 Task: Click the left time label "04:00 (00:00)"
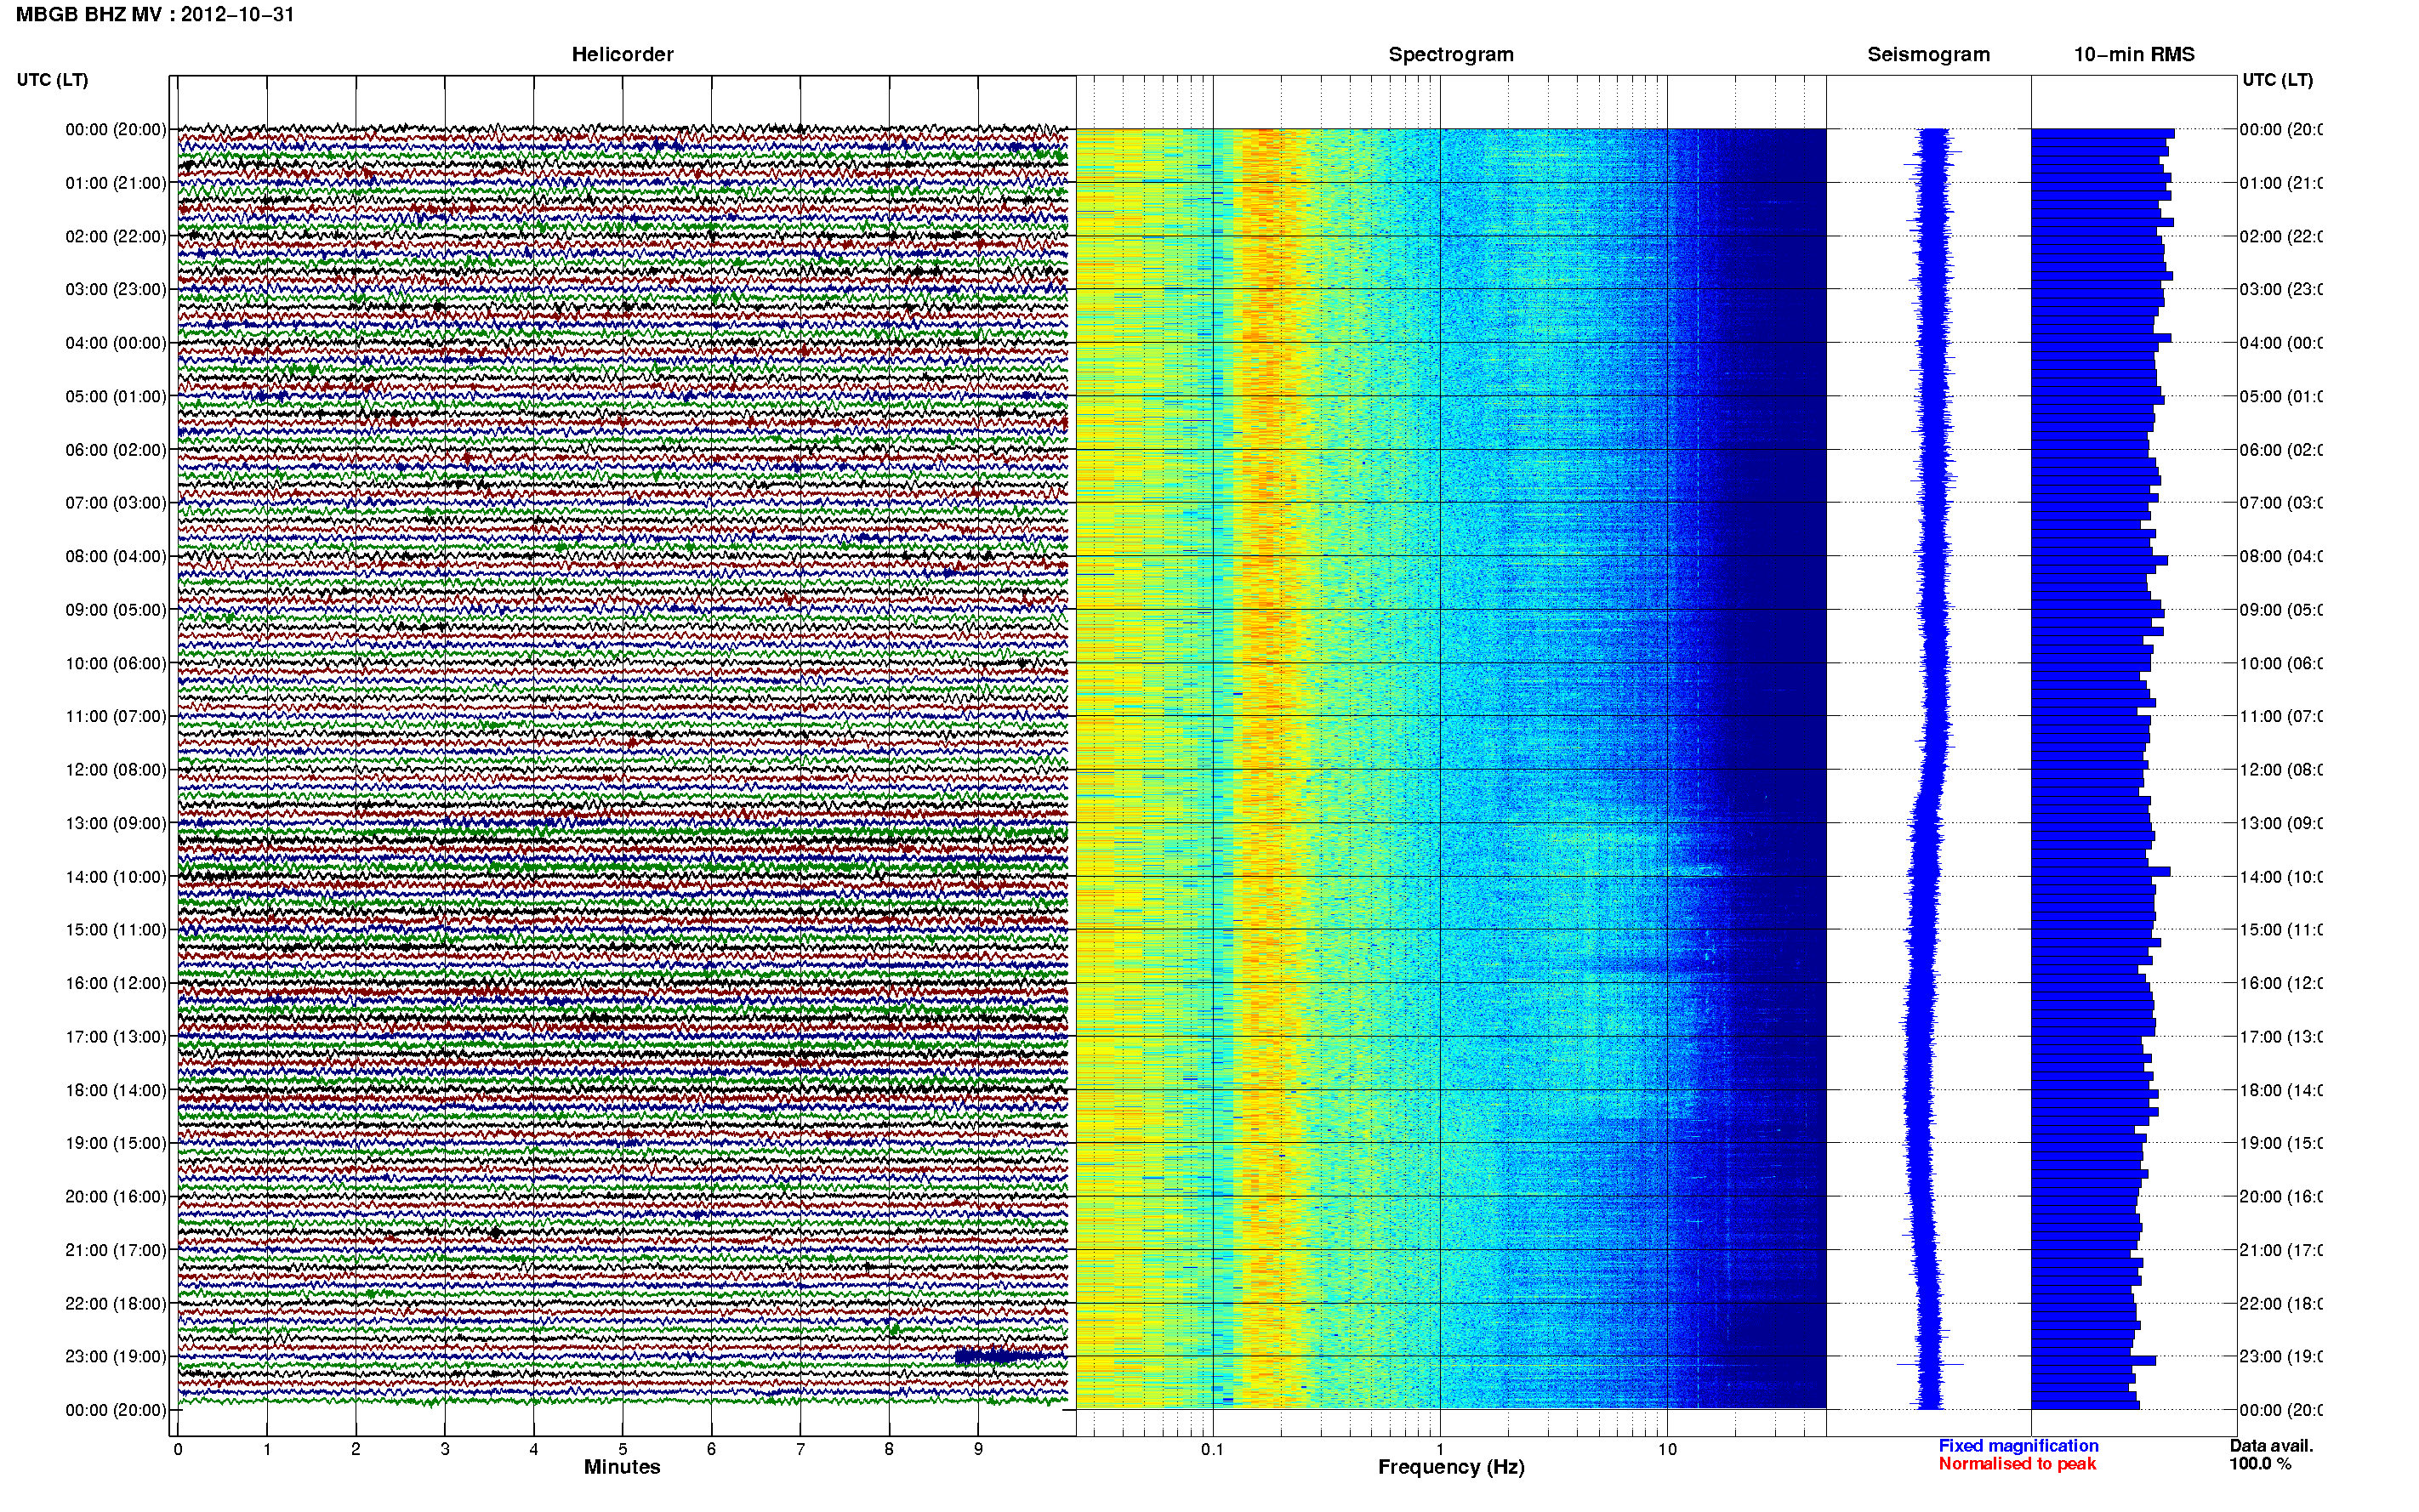pyautogui.click(x=116, y=343)
